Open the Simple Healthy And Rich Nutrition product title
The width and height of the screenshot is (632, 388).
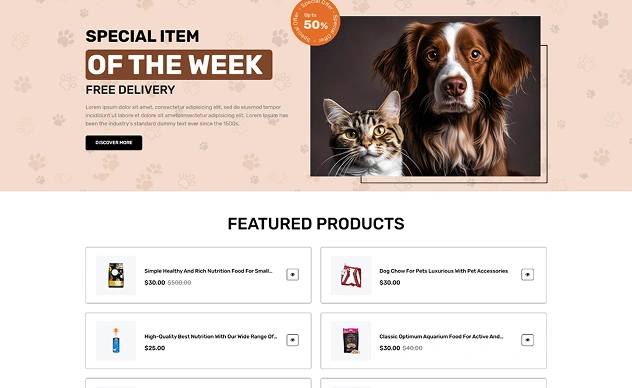208,271
